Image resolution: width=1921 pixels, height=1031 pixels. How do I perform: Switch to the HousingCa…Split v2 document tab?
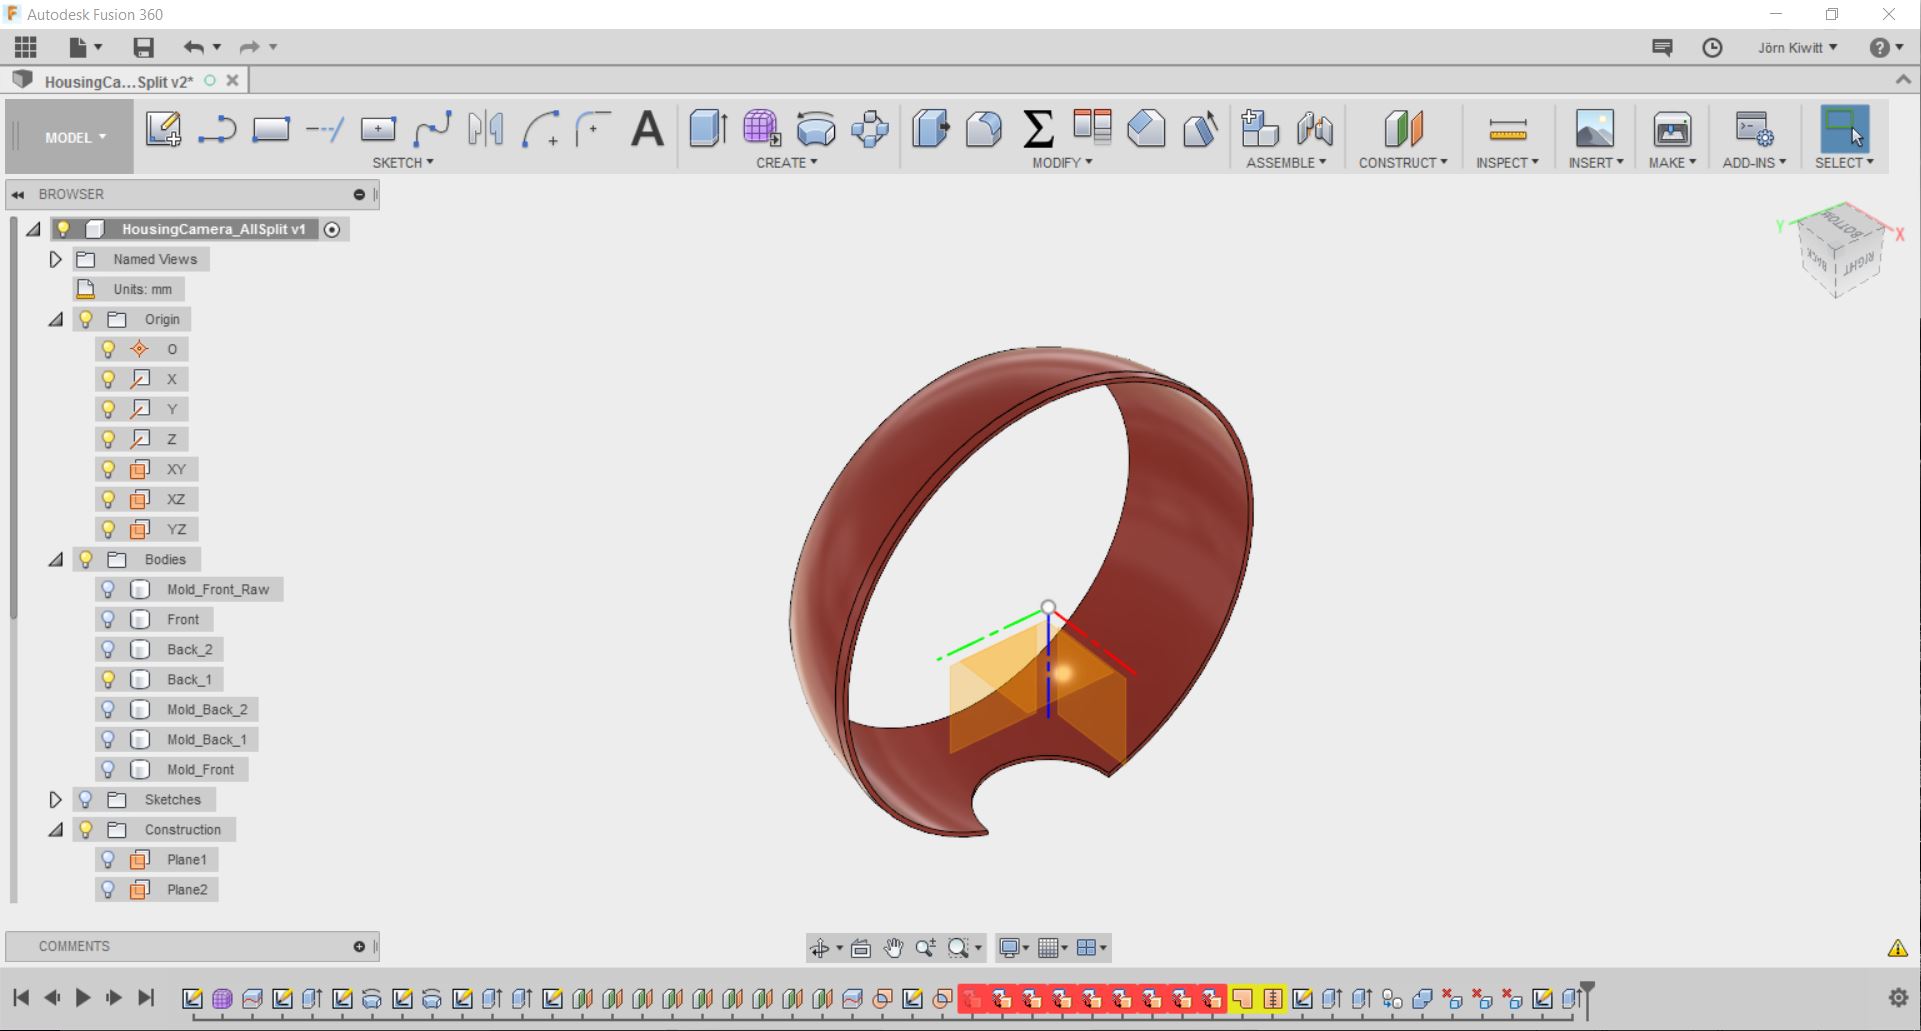coord(119,82)
